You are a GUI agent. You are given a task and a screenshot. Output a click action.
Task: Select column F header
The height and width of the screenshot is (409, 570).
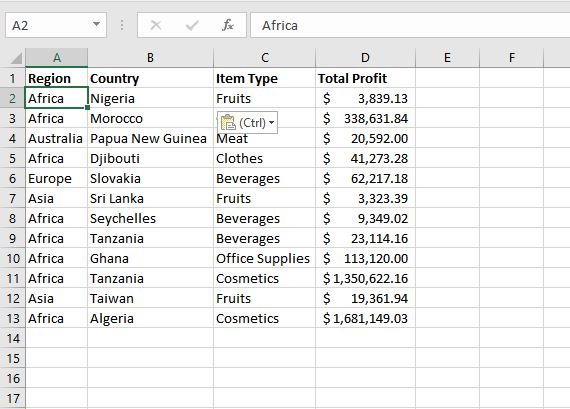point(511,57)
